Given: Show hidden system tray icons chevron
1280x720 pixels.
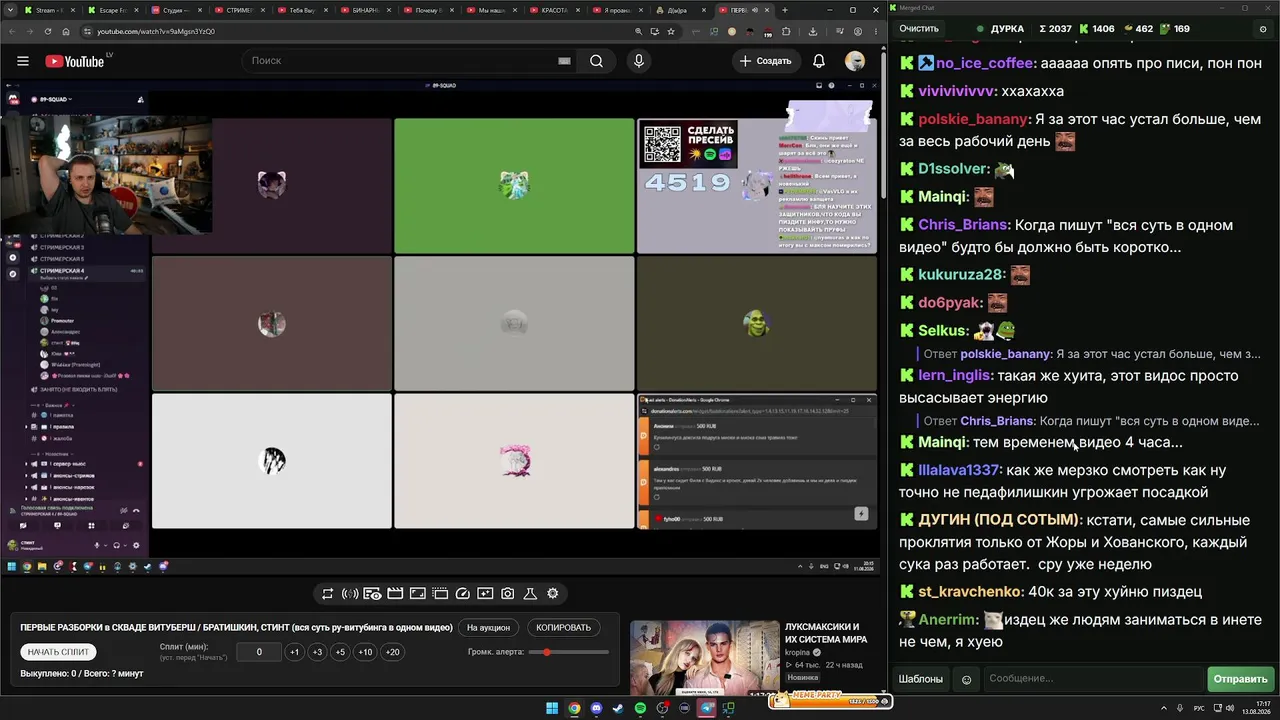Looking at the screenshot, I should pyautogui.click(x=1165, y=708).
